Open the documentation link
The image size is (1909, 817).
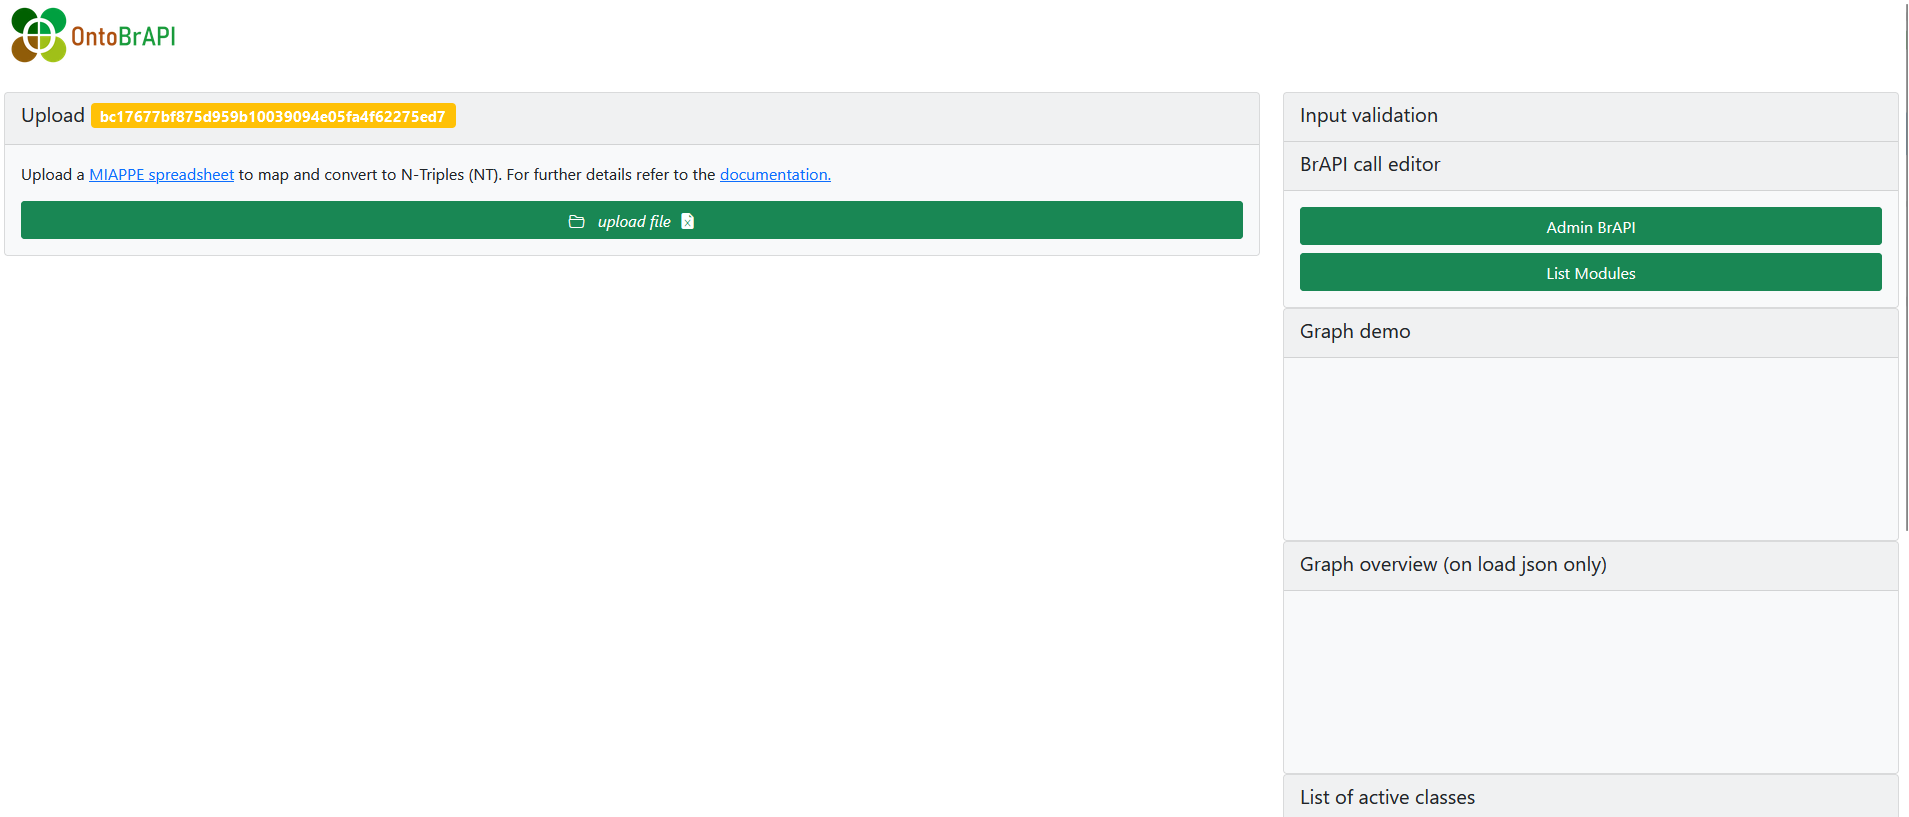[x=775, y=174]
